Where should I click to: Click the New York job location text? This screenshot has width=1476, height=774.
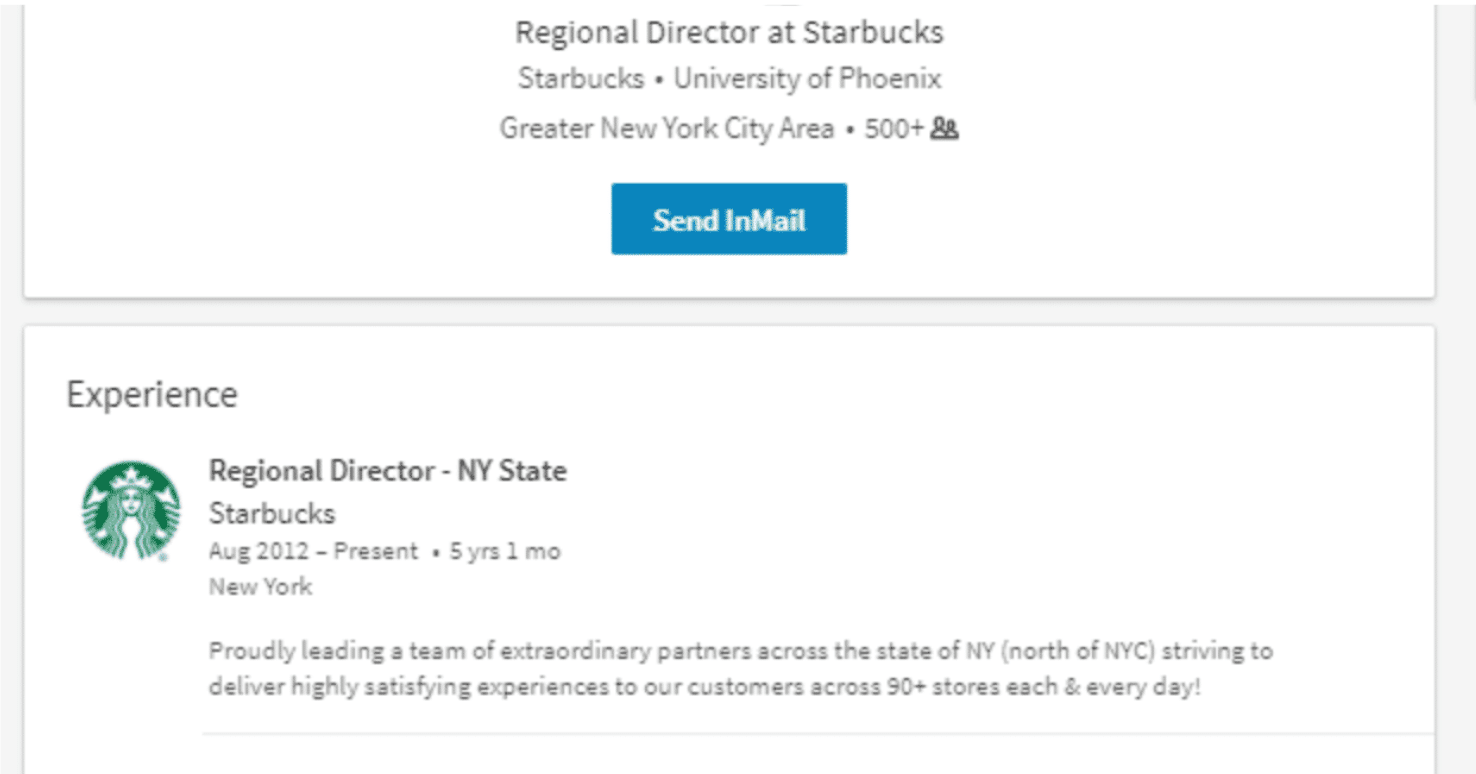[x=260, y=587]
